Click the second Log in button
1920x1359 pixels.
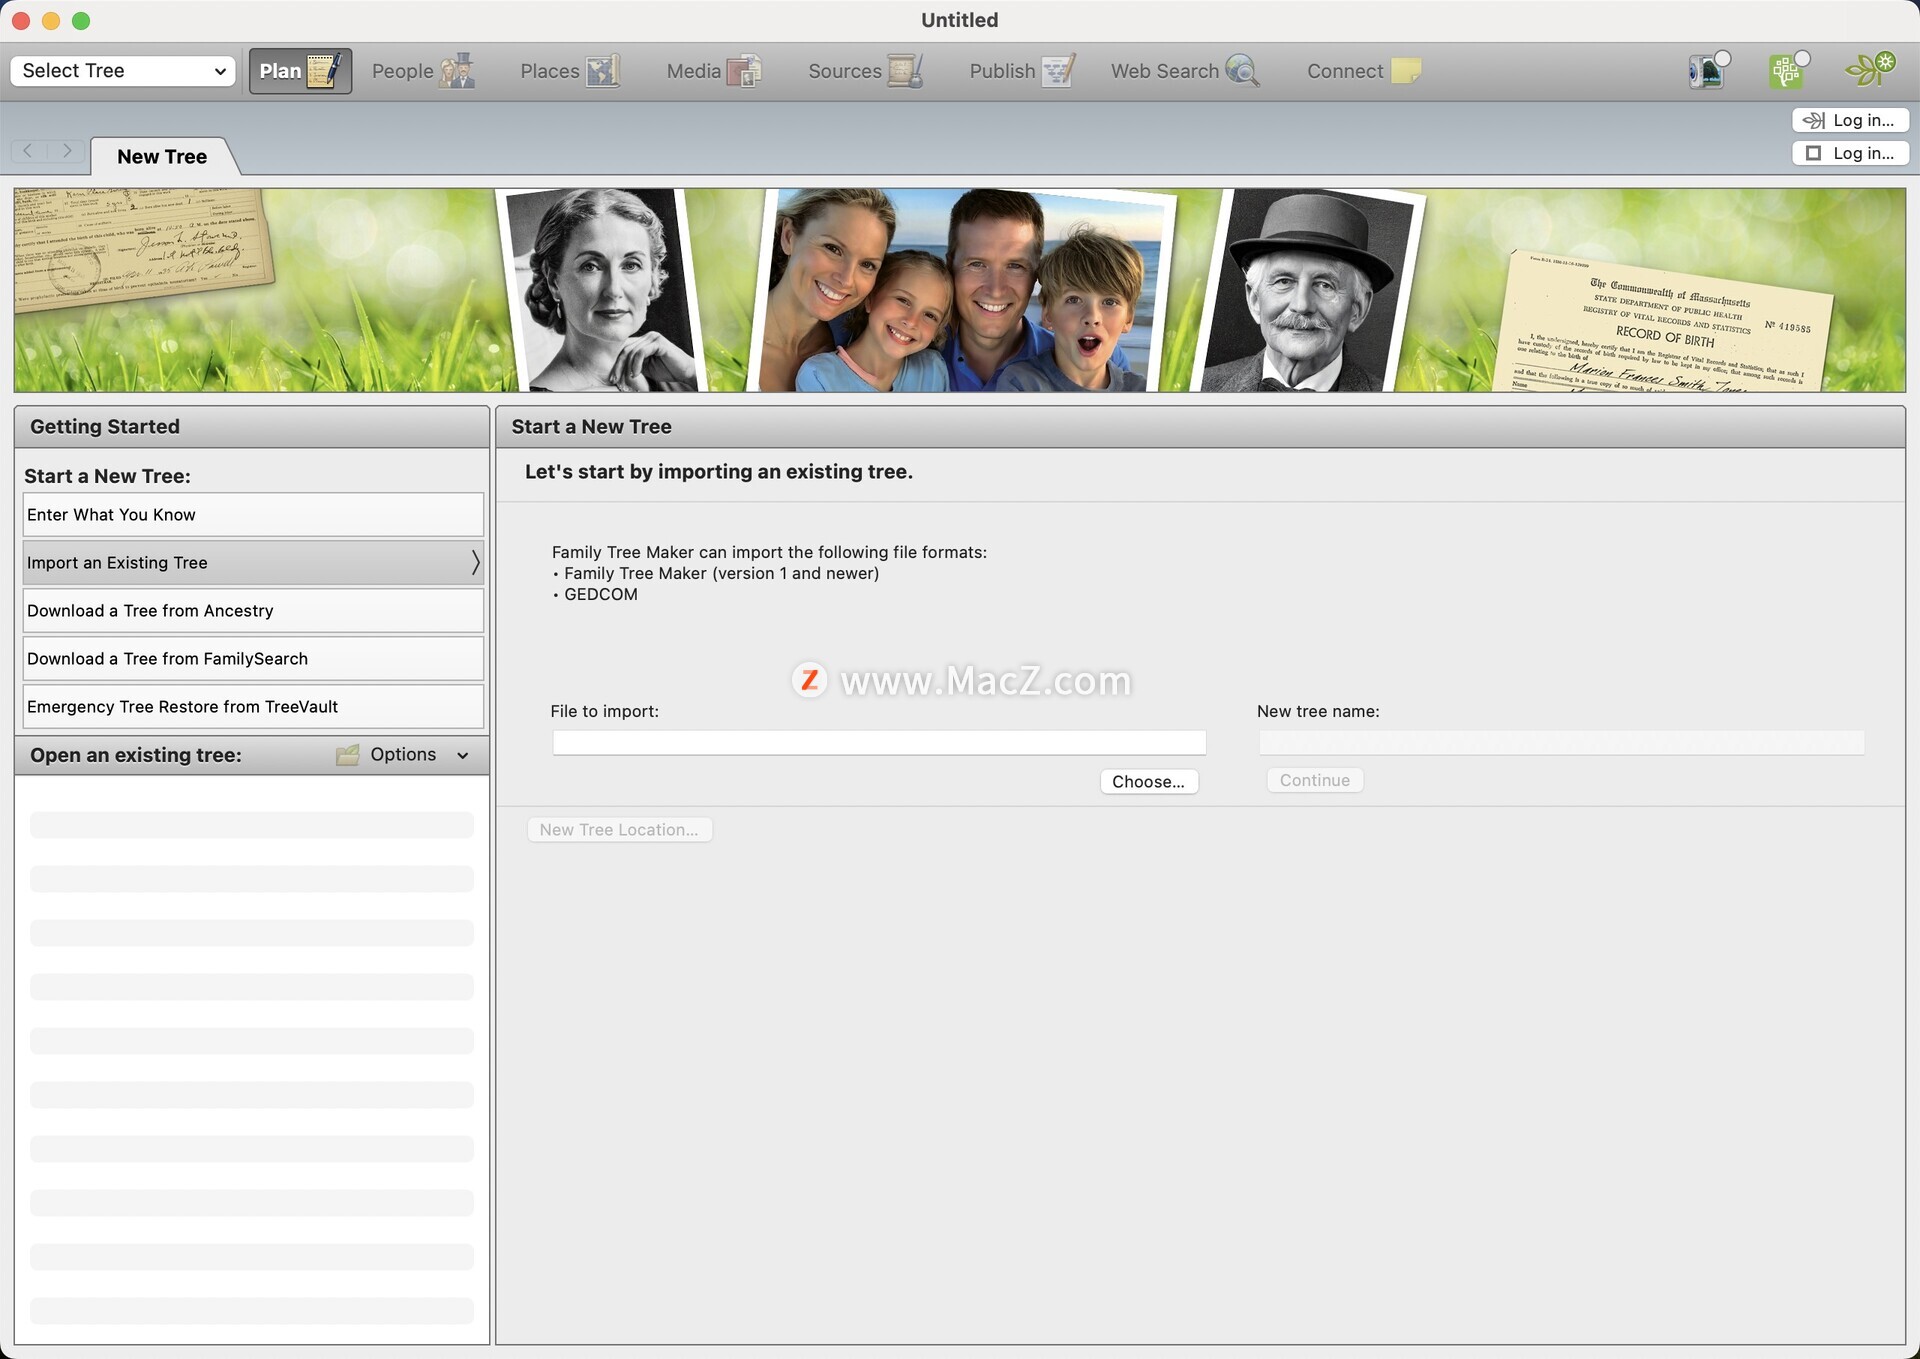coord(1850,153)
